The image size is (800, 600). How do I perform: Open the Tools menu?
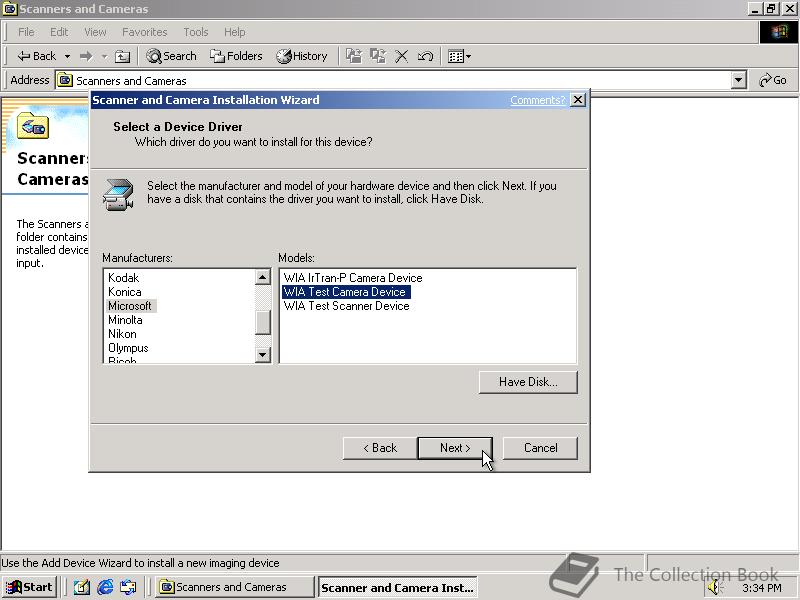(x=195, y=32)
